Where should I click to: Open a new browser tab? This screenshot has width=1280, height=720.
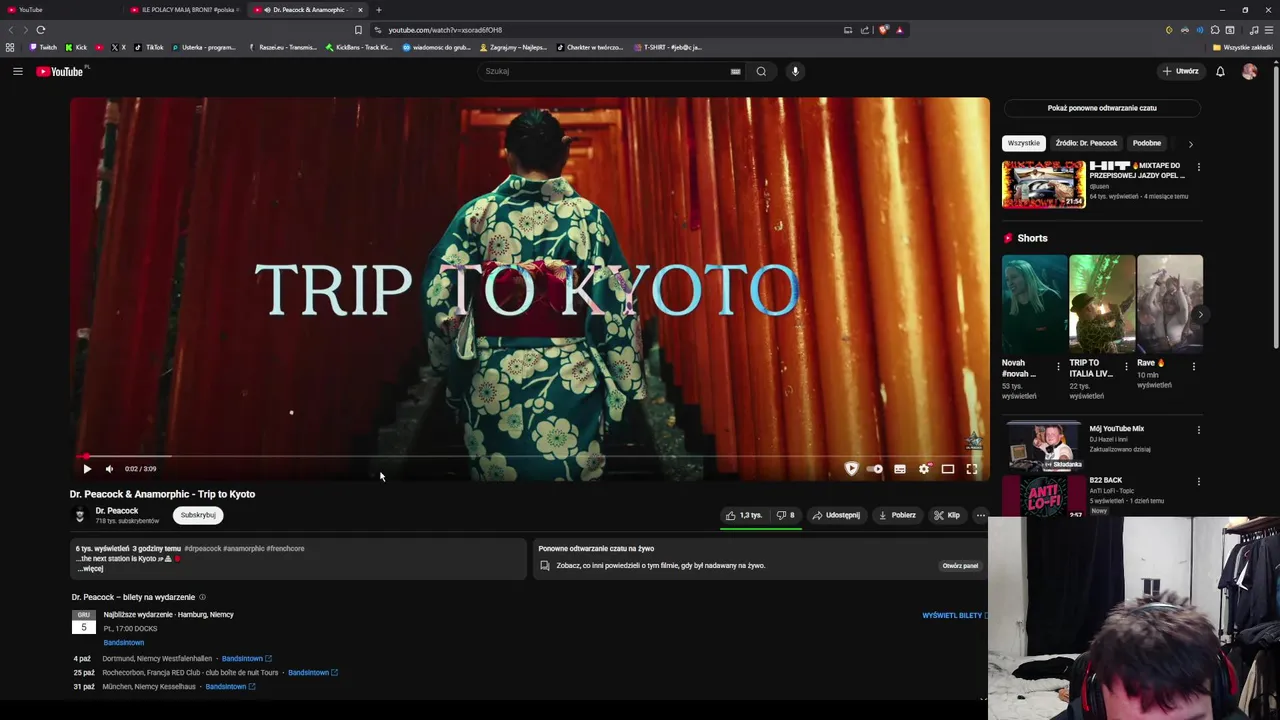(x=378, y=10)
